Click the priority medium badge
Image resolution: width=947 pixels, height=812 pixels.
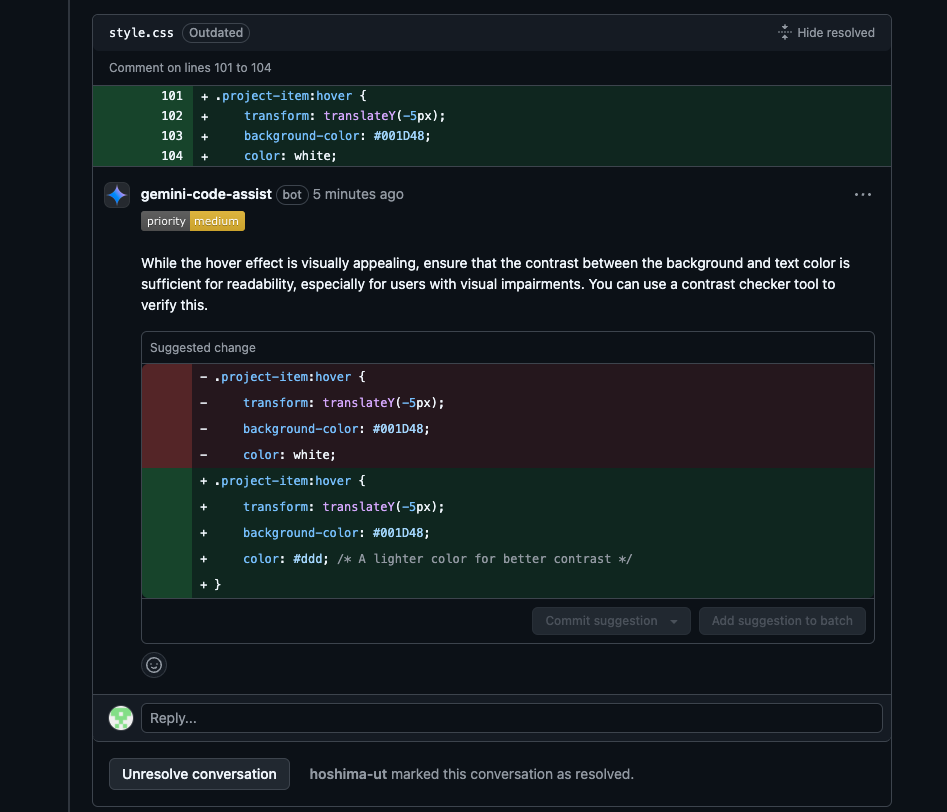(x=193, y=221)
